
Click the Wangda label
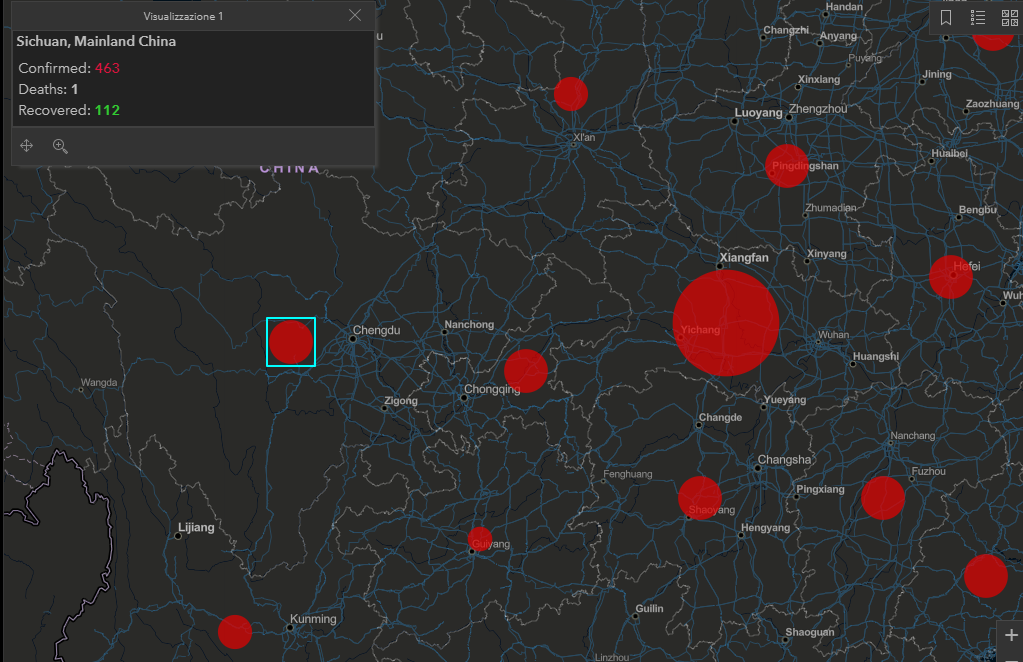[99, 382]
